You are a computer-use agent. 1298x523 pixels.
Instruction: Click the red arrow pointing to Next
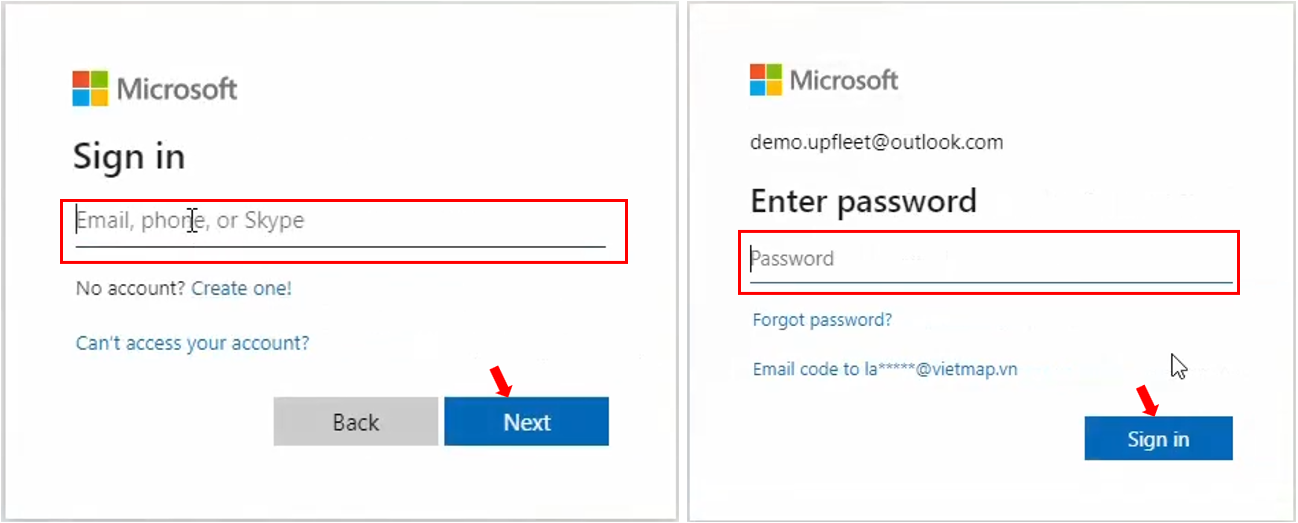pyautogui.click(x=502, y=381)
